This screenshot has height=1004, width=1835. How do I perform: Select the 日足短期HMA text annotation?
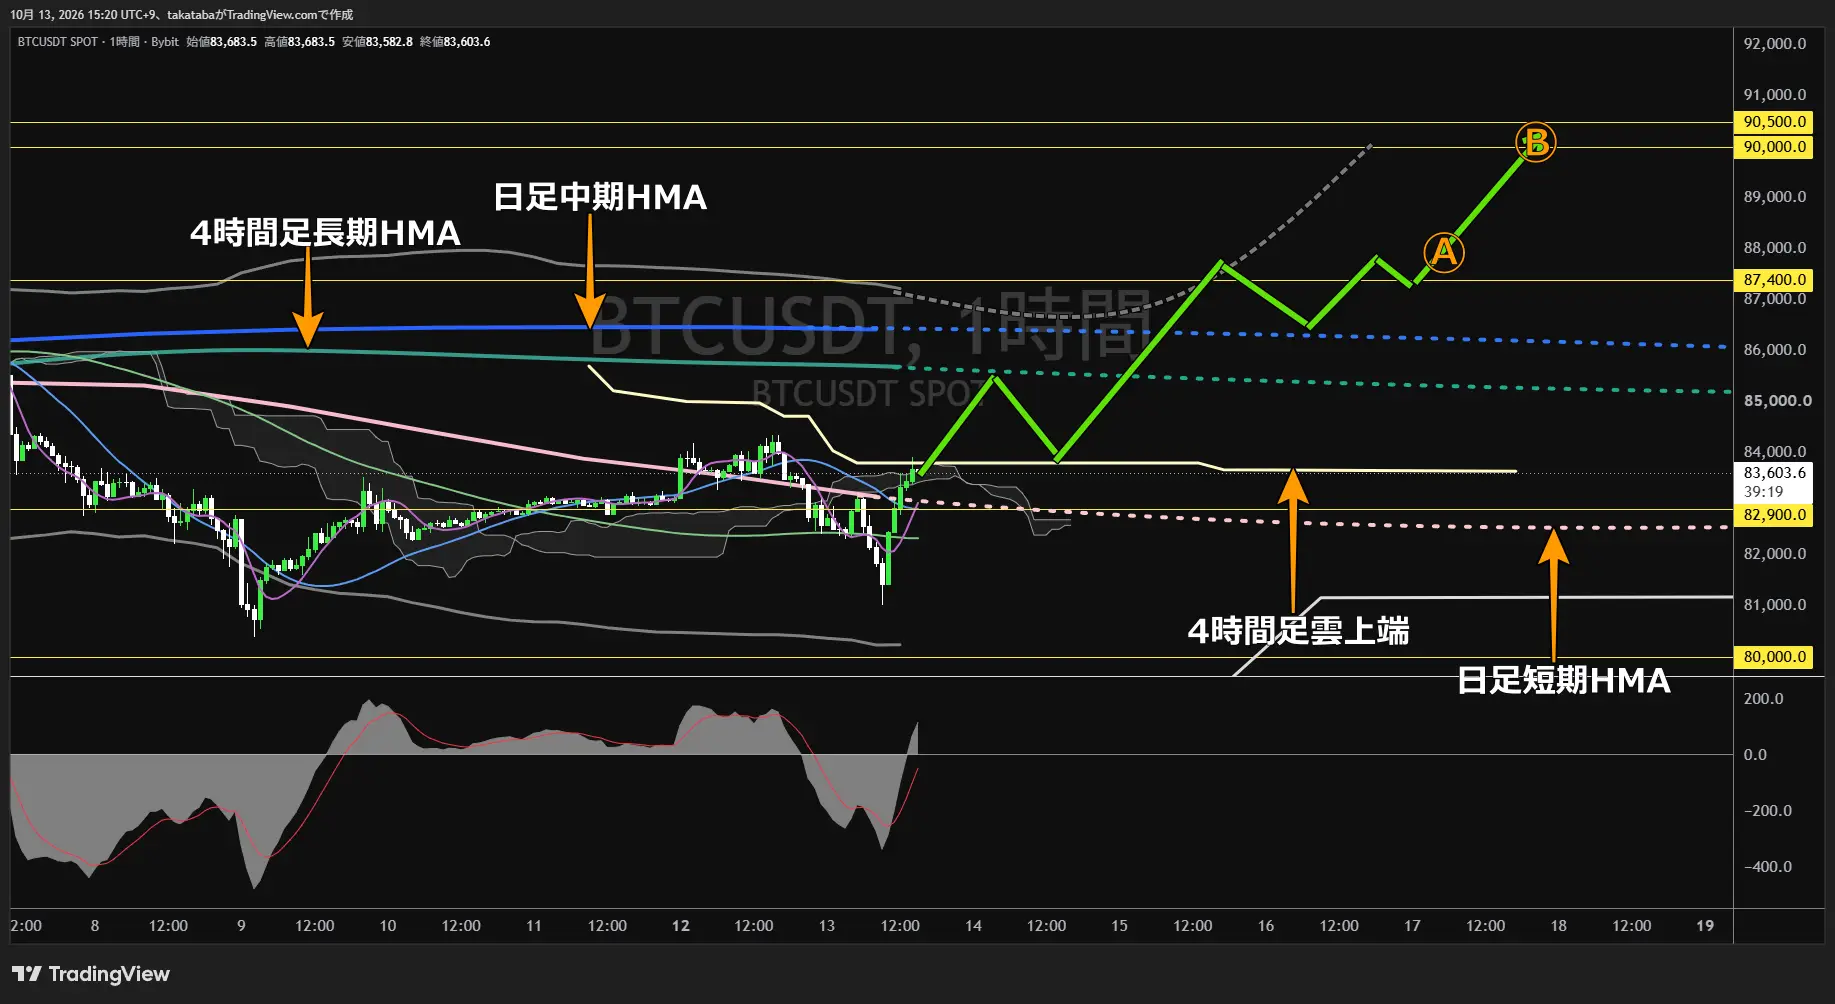click(1564, 681)
